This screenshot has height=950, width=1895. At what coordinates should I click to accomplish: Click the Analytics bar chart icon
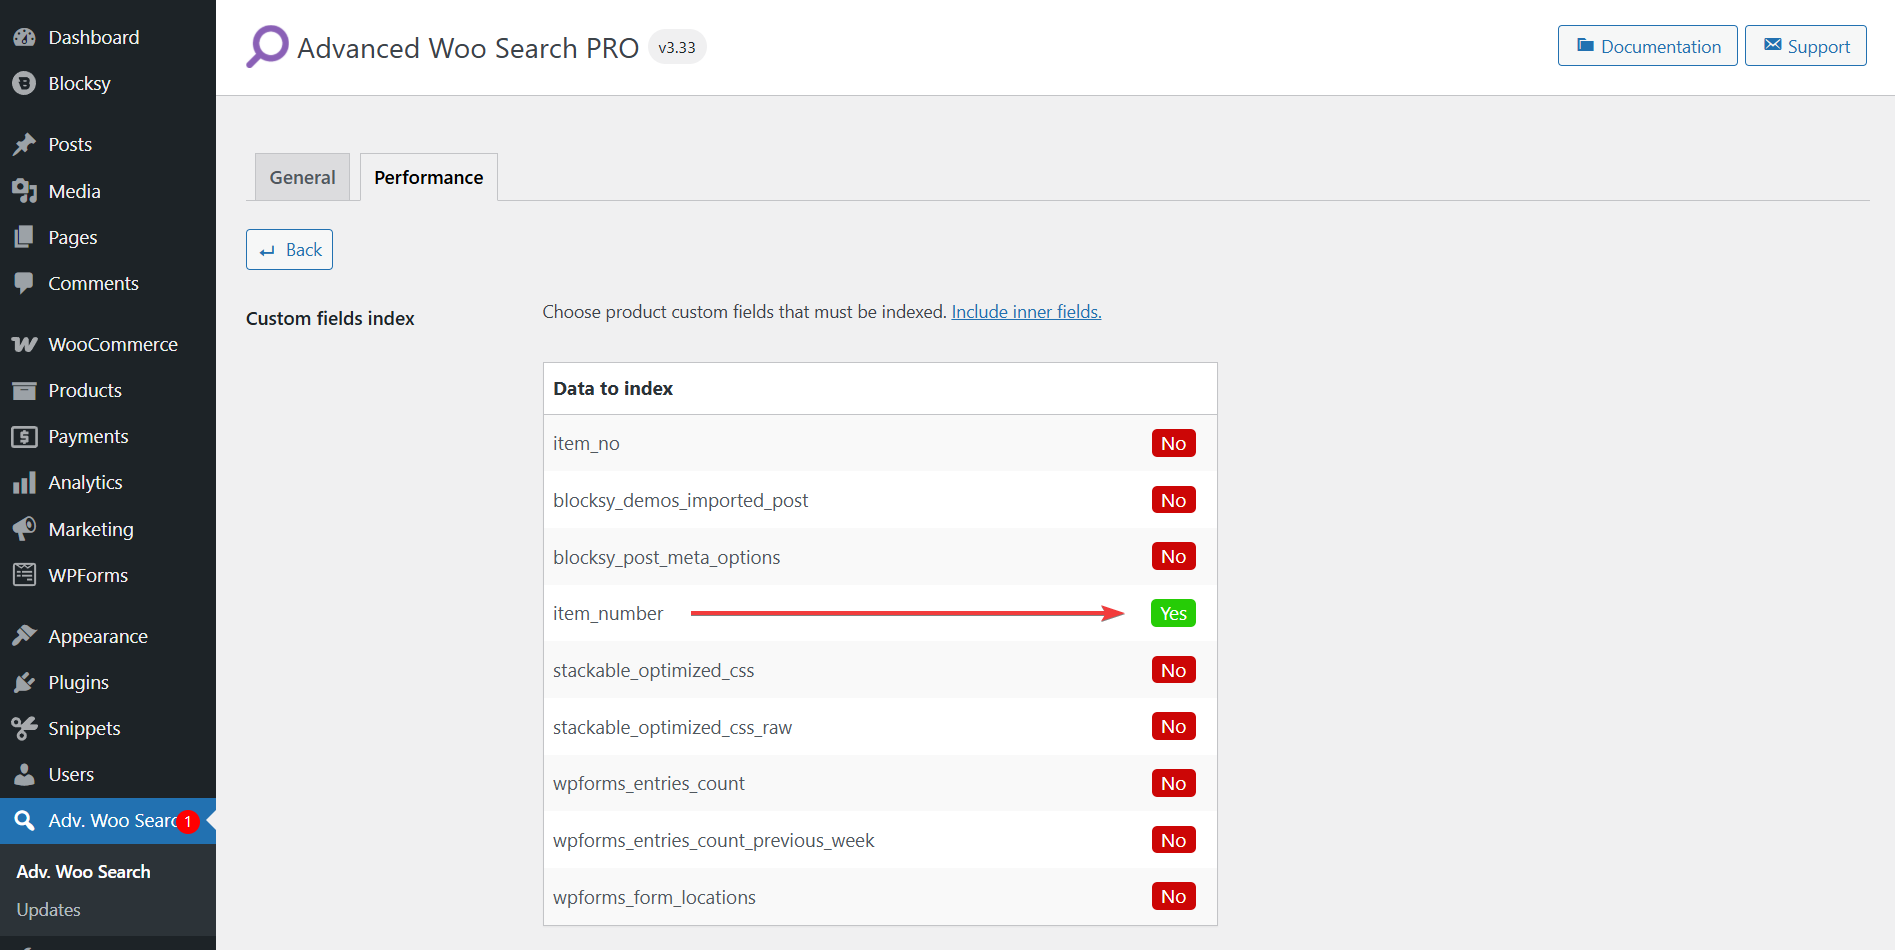tap(24, 483)
